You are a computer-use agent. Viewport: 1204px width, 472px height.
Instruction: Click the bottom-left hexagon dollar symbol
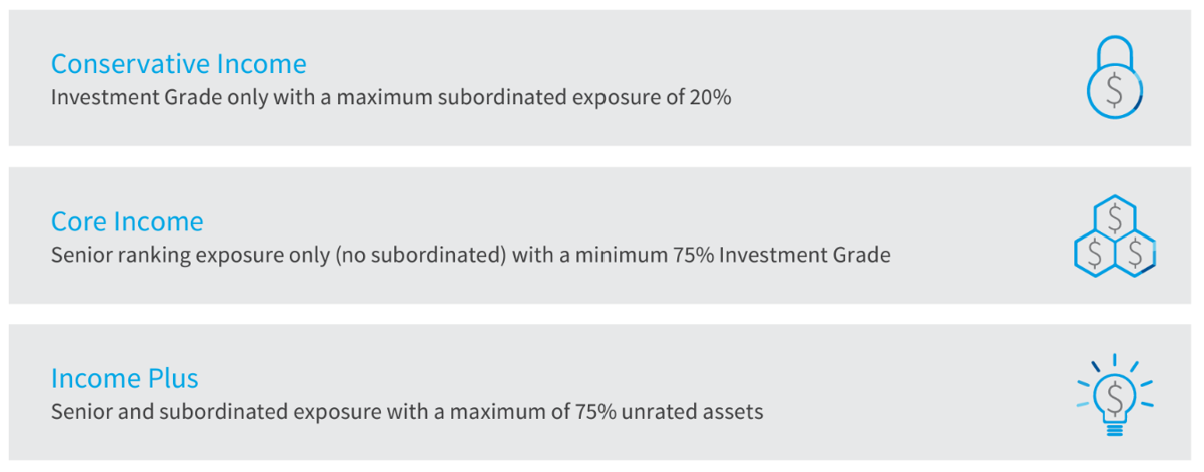coord(1094,253)
